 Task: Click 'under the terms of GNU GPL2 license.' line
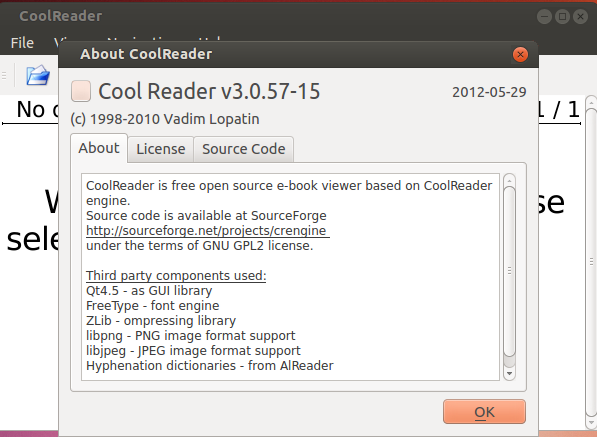(200, 246)
